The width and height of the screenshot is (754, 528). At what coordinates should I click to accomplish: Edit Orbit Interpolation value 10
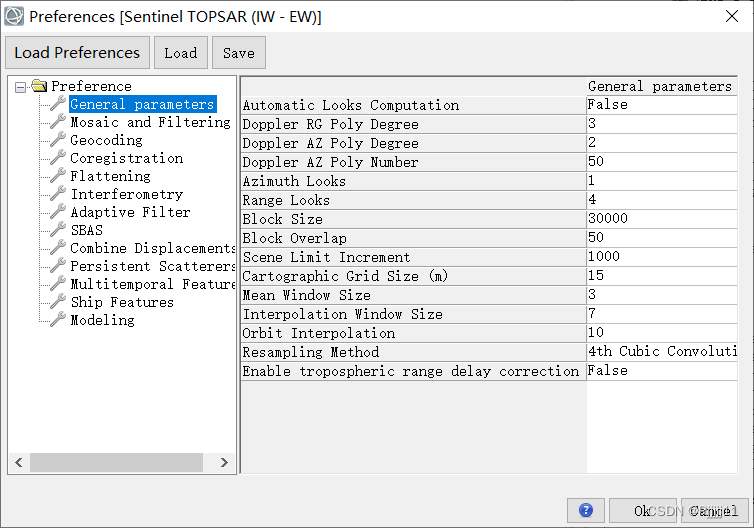662,333
